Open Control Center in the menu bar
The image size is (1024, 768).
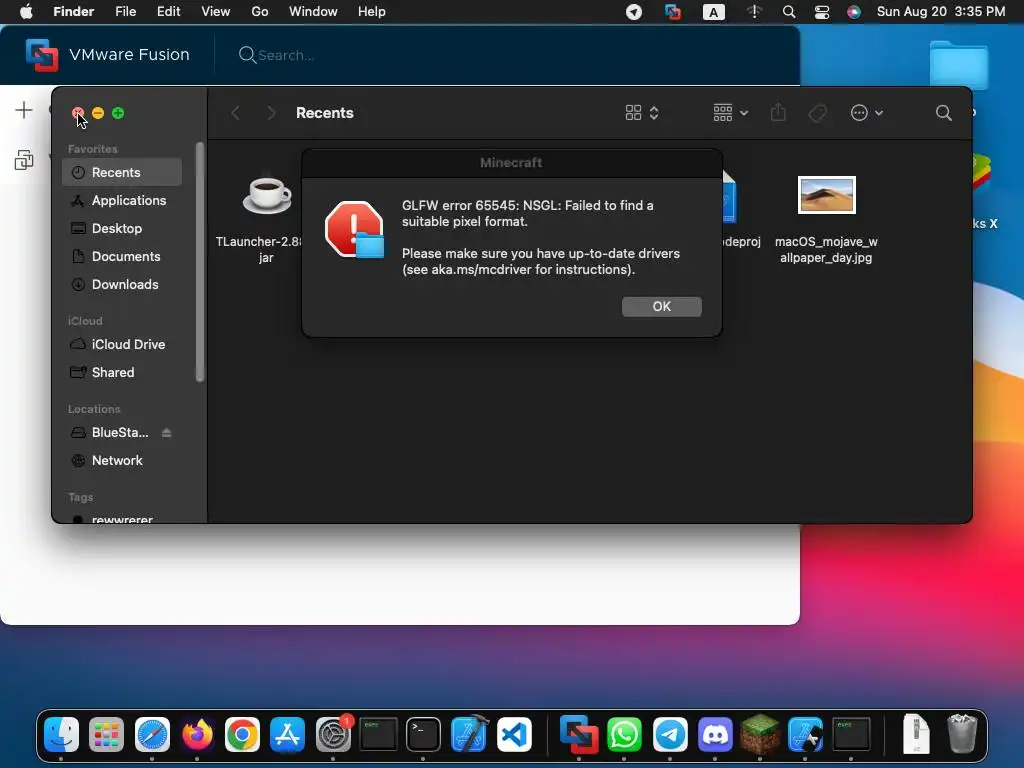click(822, 12)
